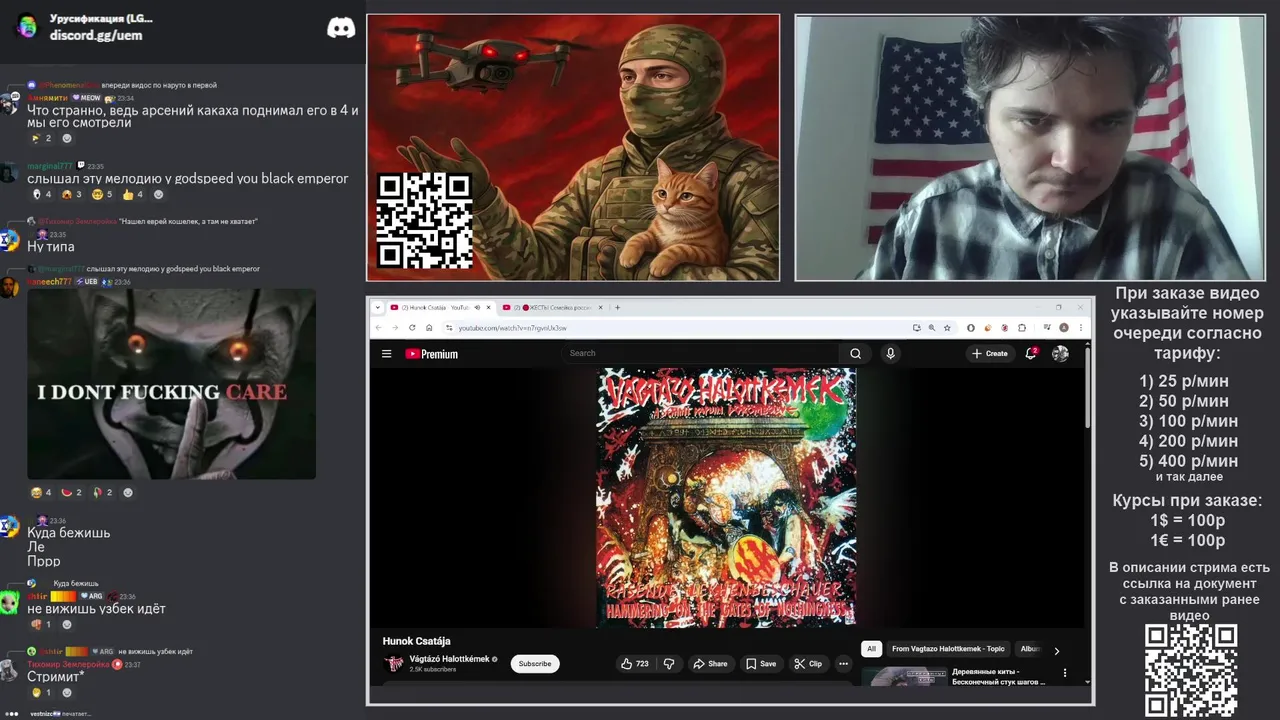Add reaction to не вижишь узбек идёт message
This screenshot has width=1280, height=720.
67,624
